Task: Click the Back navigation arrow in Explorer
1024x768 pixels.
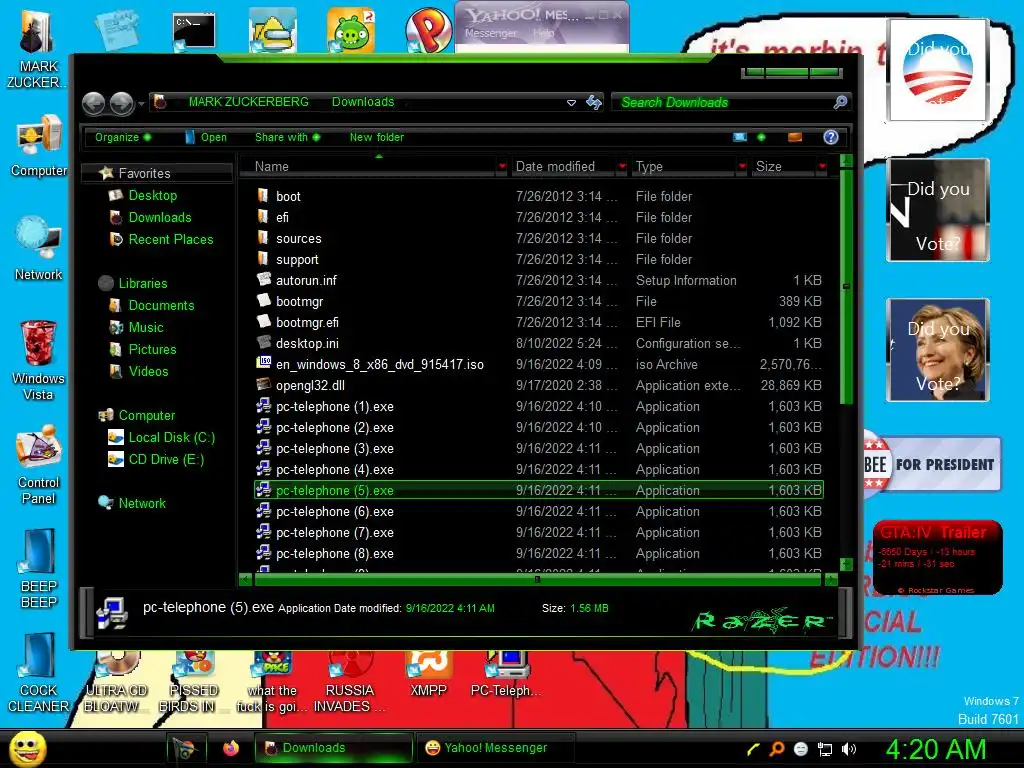Action: (x=93, y=103)
